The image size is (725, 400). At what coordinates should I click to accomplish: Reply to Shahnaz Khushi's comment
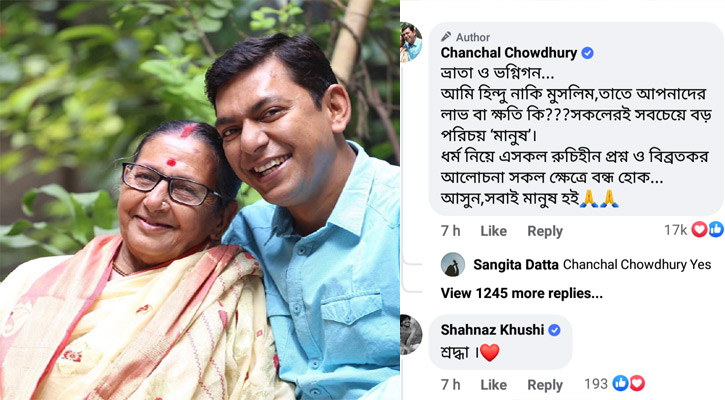tap(545, 385)
